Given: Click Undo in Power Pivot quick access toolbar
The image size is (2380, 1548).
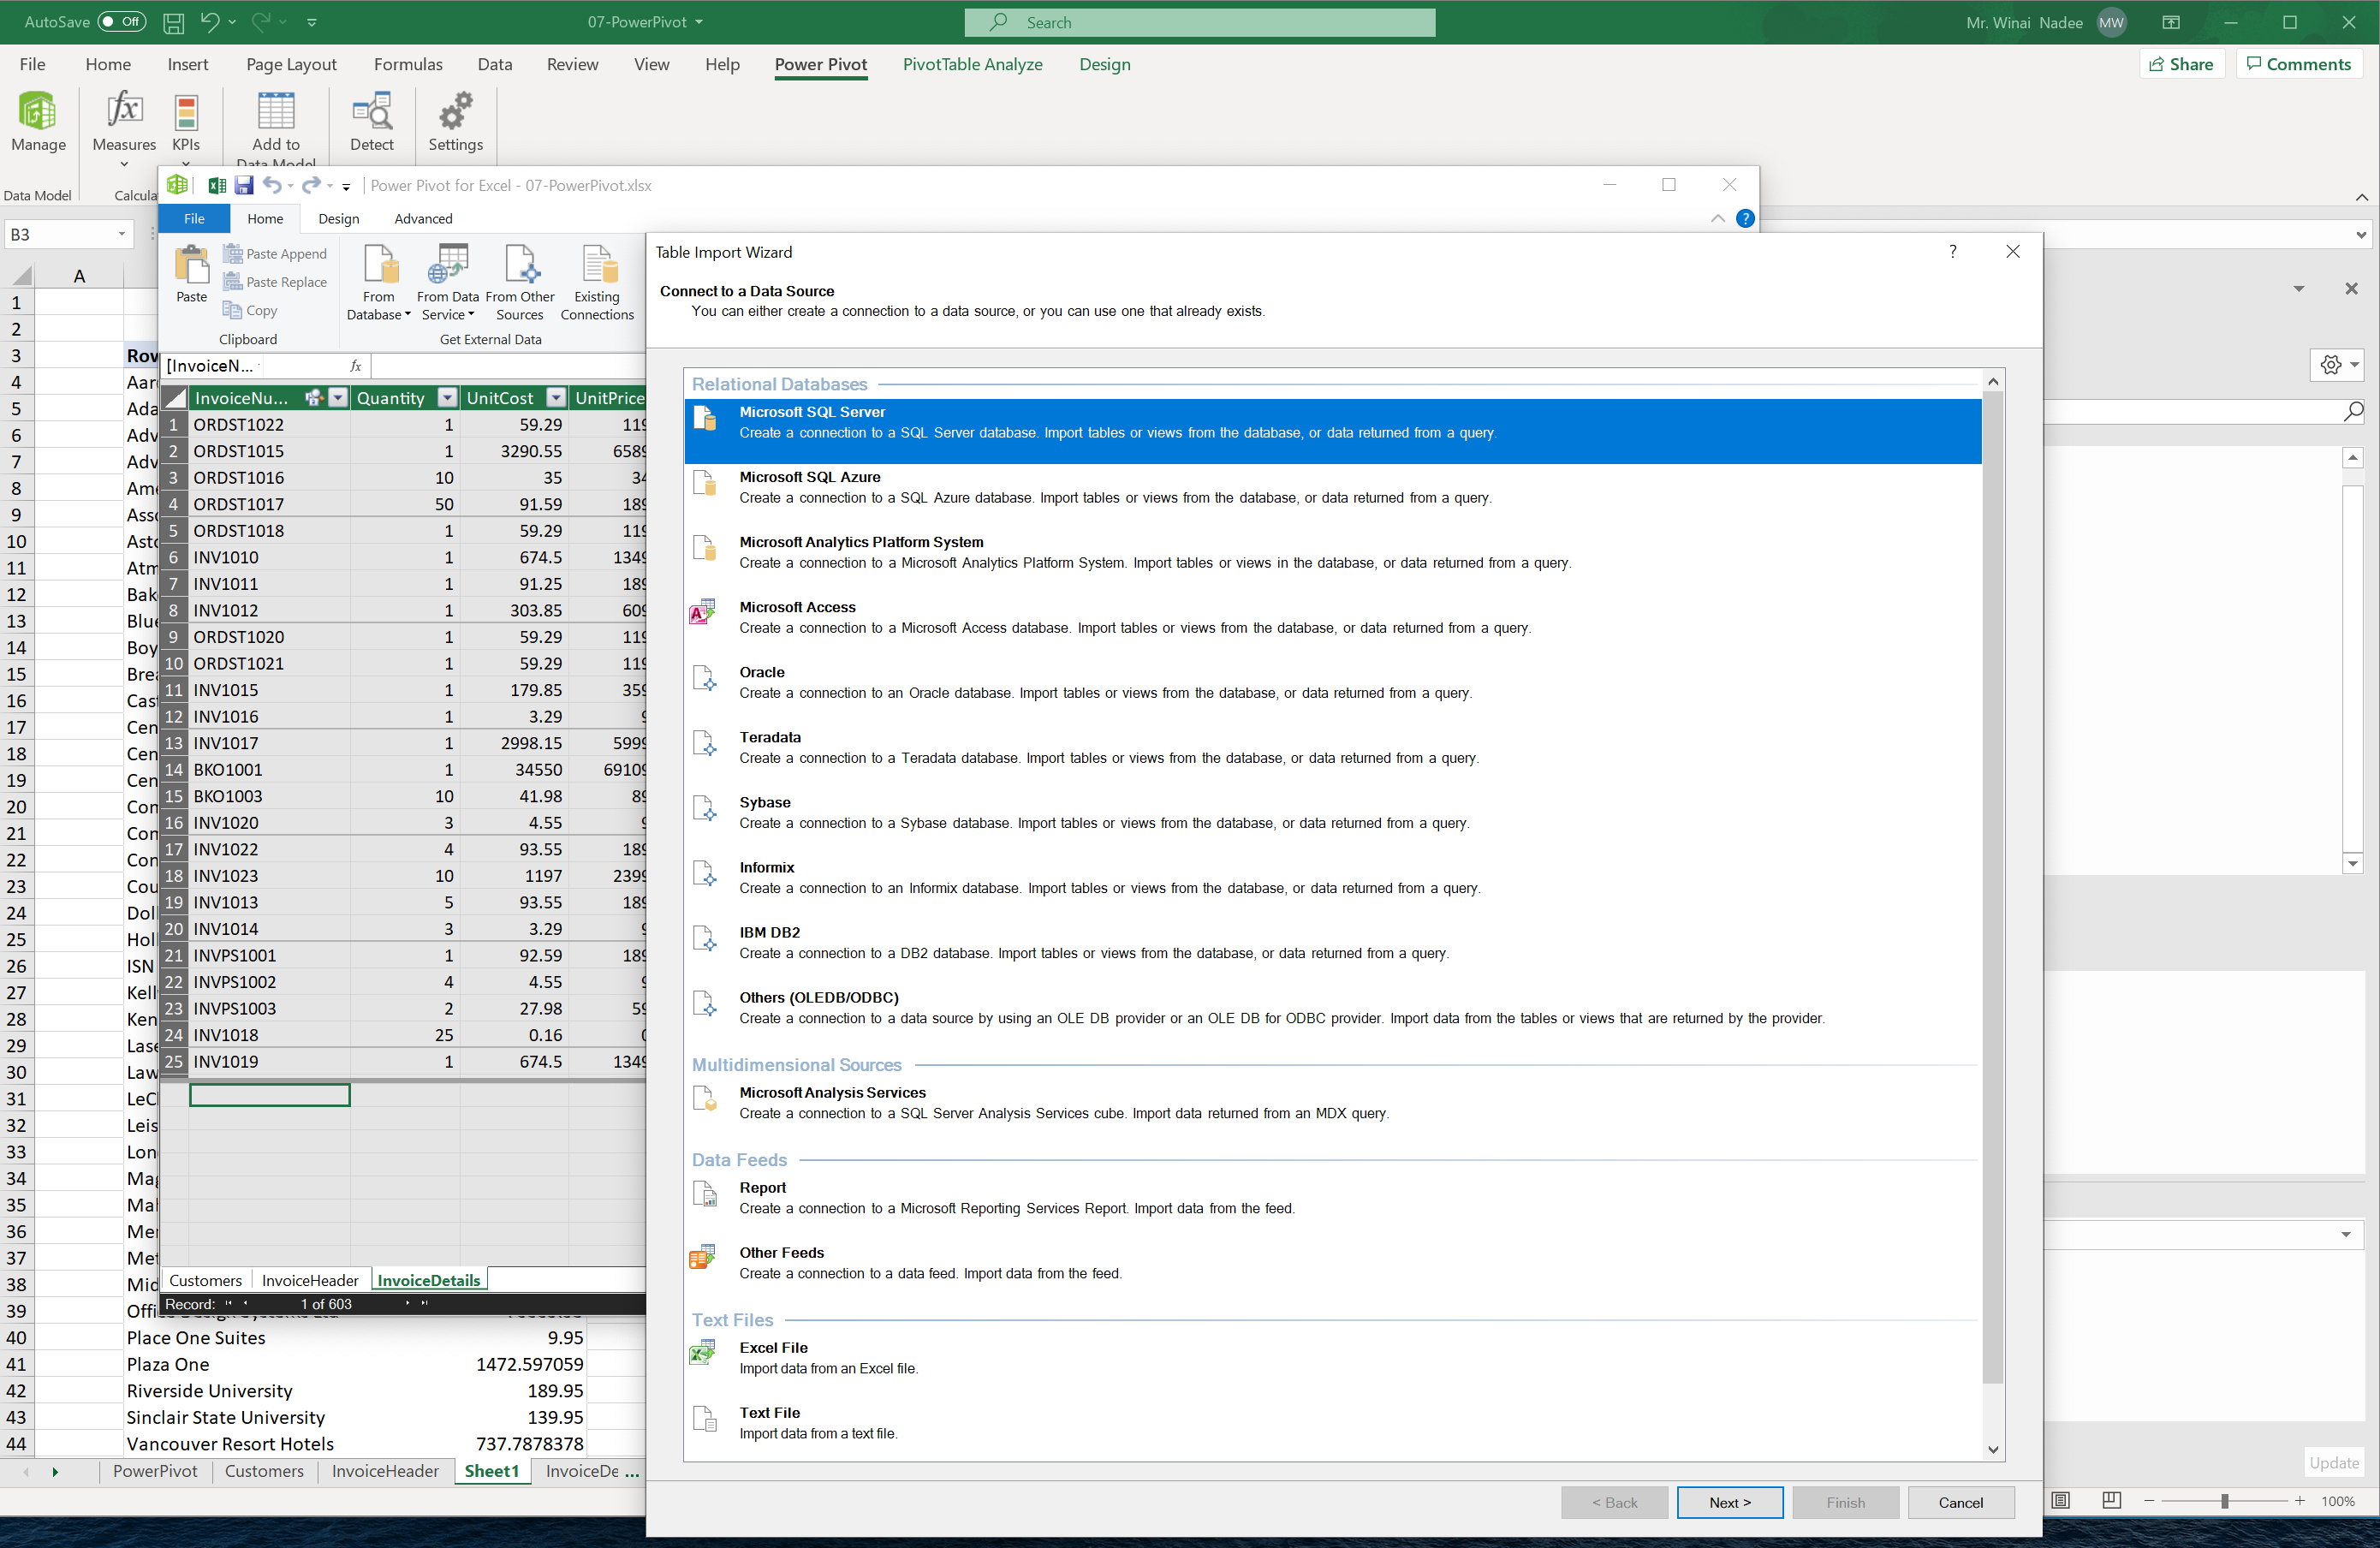Looking at the screenshot, I should pos(272,185).
